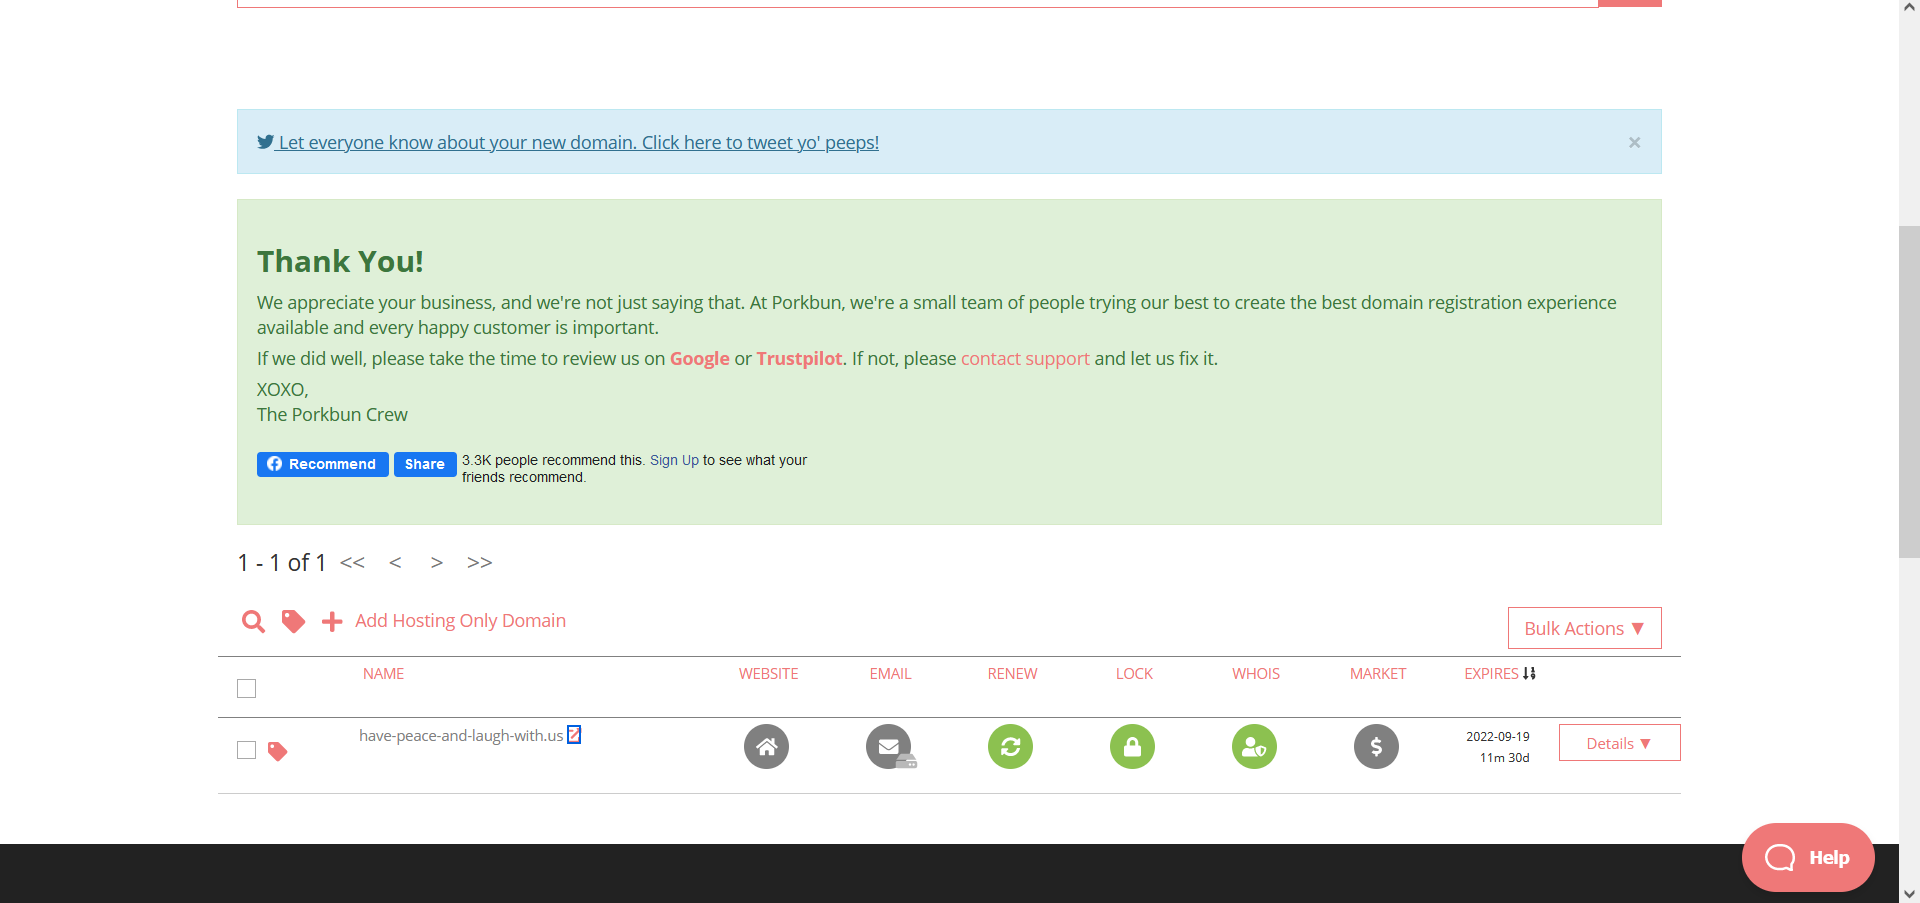
Task: Click the MARKET column header
Action: [x=1378, y=674]
